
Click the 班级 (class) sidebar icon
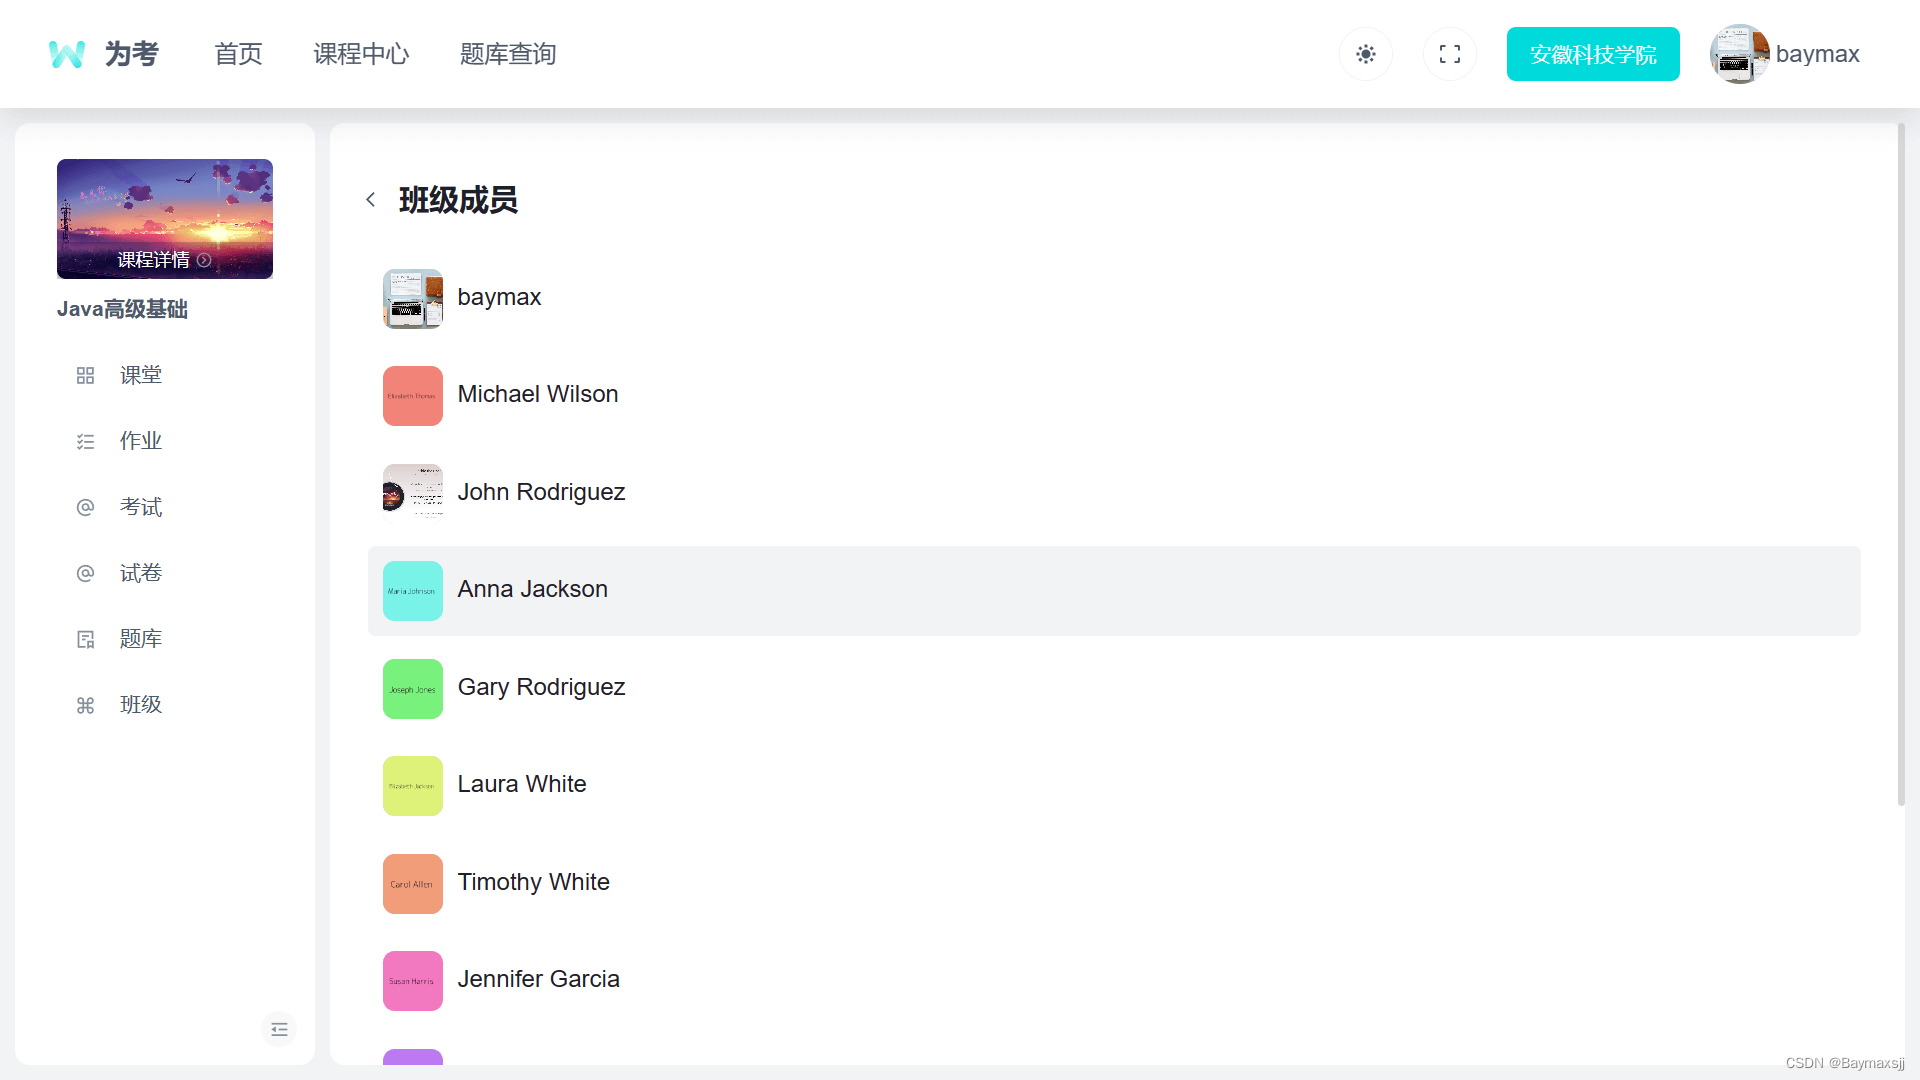click(85, 705)
